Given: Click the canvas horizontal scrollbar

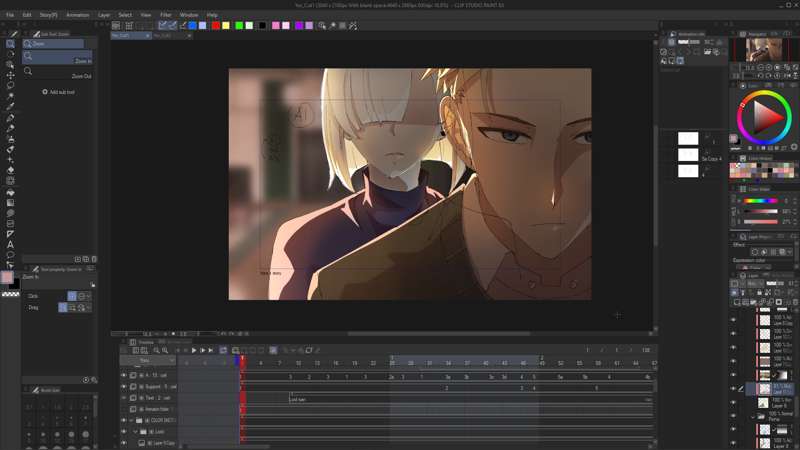Looking at the screenshot, I should (x=439, y=334).
